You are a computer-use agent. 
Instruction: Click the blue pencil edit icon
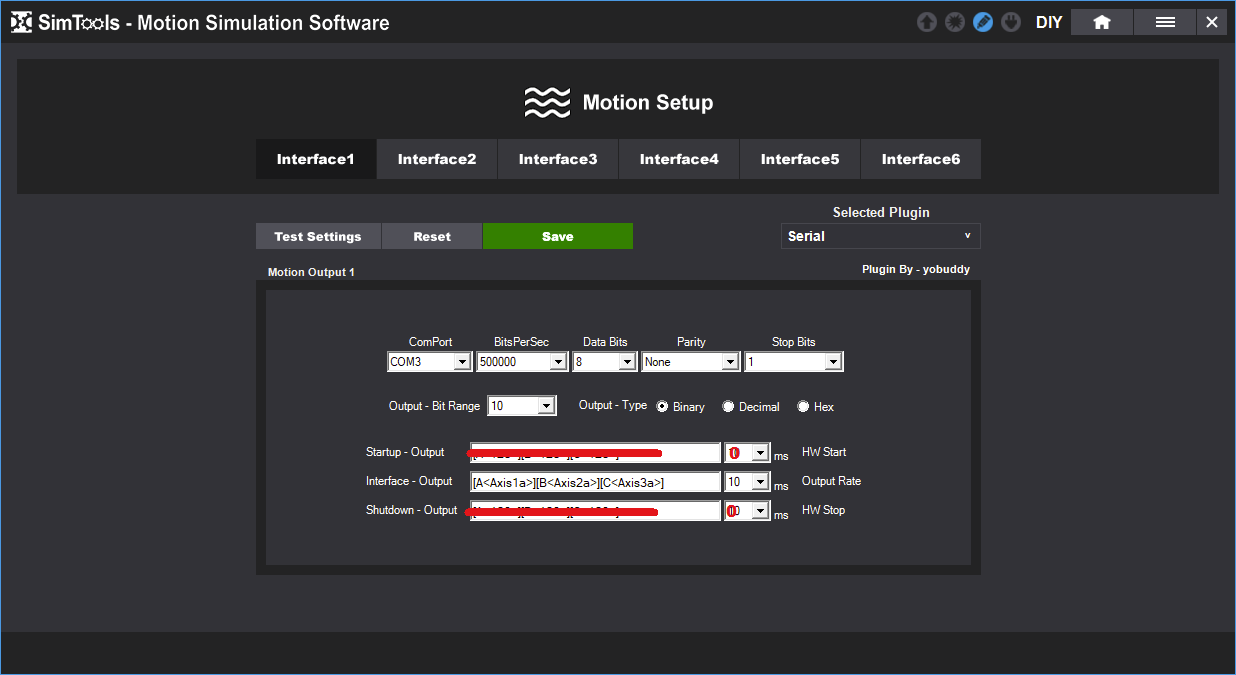(983, 22)
